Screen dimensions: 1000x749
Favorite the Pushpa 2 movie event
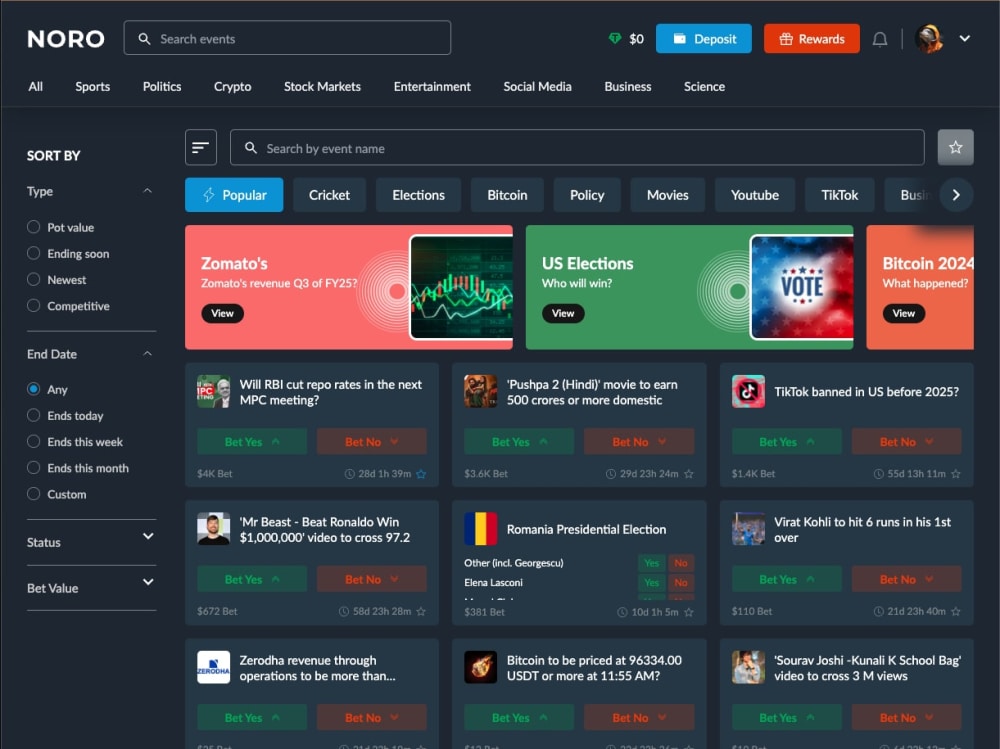(x=689, y=474)
